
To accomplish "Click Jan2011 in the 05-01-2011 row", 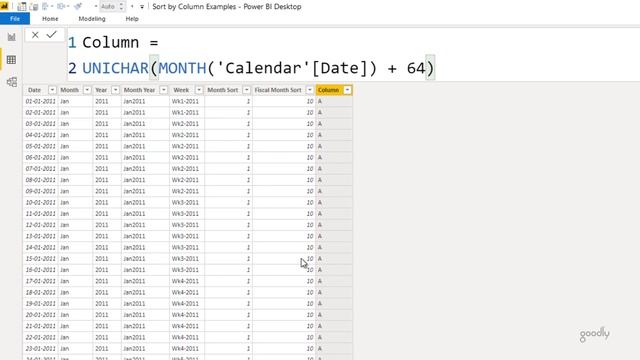I will click(134, 146).
